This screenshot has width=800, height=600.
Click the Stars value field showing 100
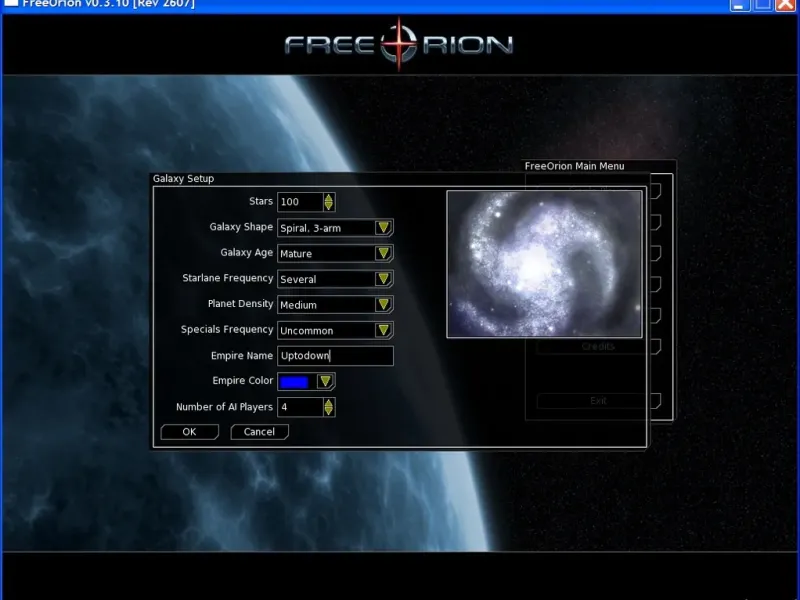pos(300,202)
